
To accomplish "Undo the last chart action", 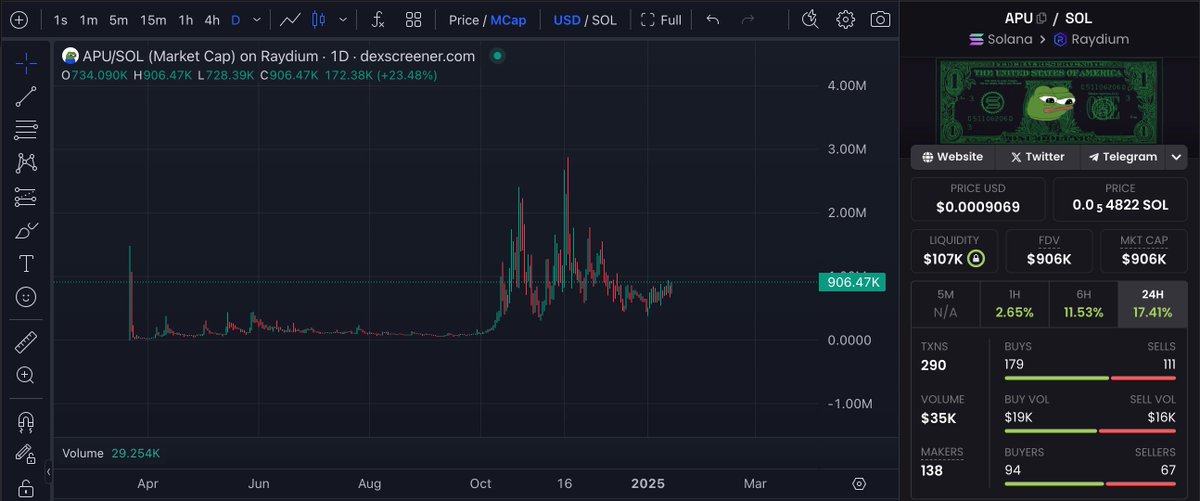I will [713, 19].
